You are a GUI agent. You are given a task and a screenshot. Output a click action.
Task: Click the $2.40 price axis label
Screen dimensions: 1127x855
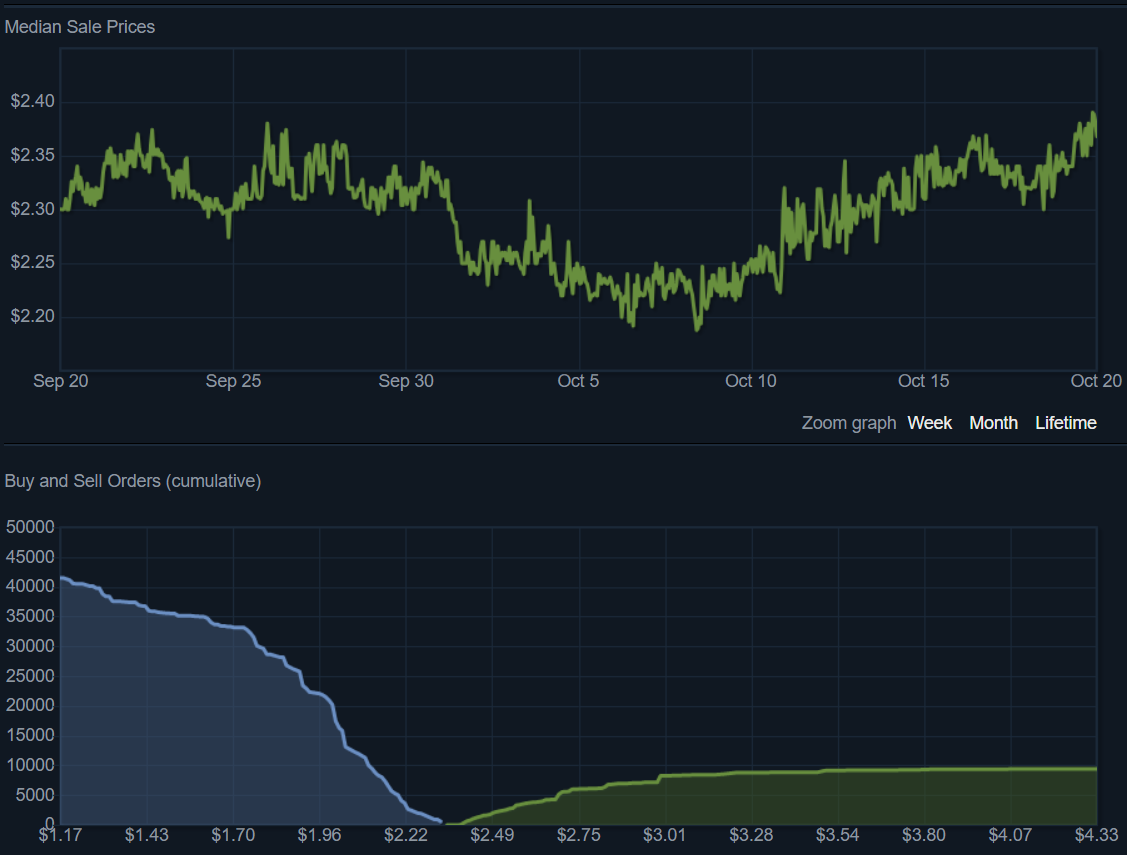tap(32, 101)
